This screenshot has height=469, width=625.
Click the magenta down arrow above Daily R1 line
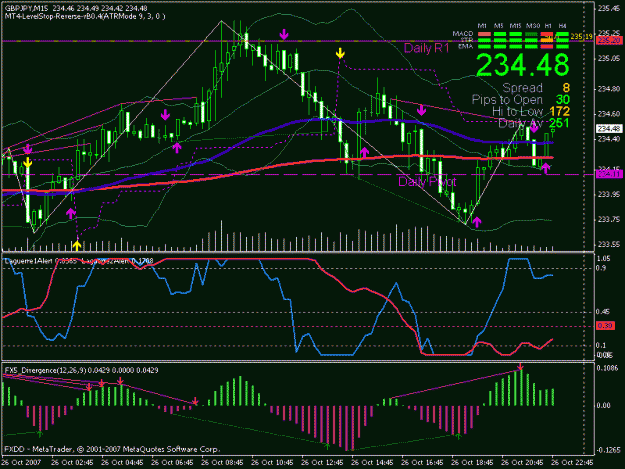[284, 35]
